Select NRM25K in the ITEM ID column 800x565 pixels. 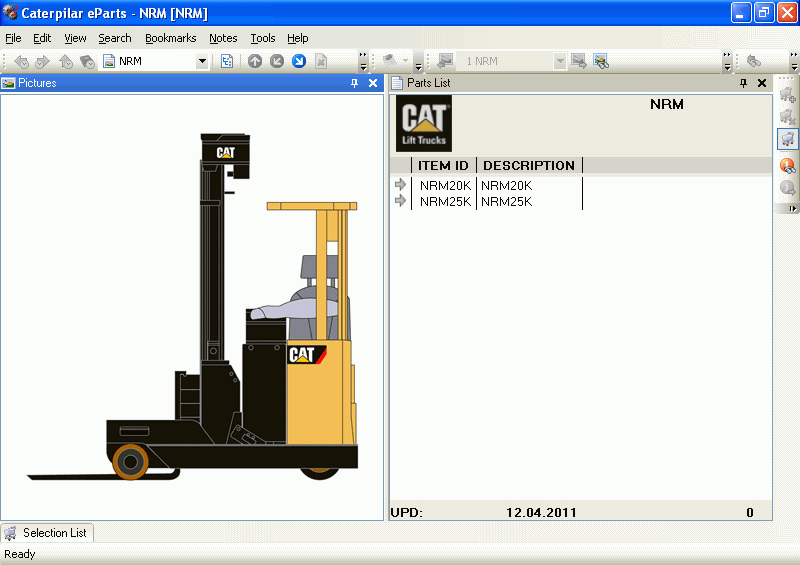tap(445, 202)
